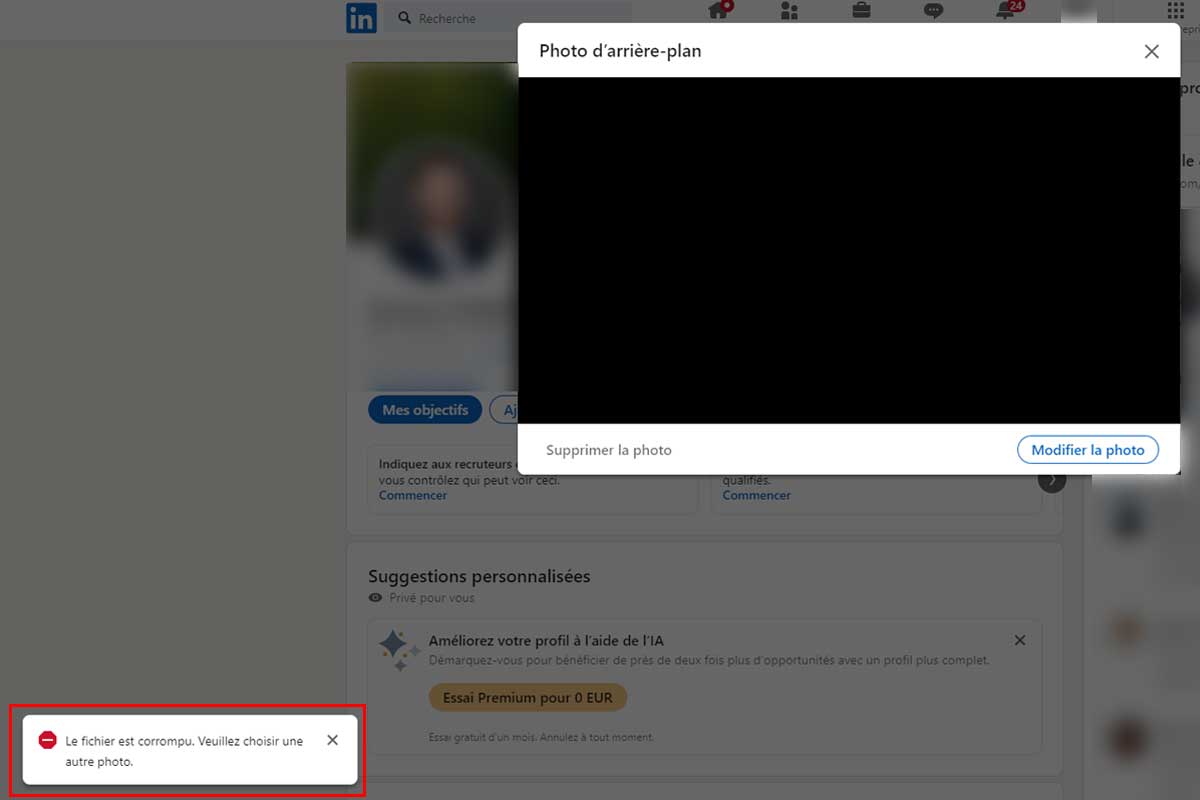The image size is (1200, 800).
Task: Click the black background photo preview
Action: (x=849, y=250)
